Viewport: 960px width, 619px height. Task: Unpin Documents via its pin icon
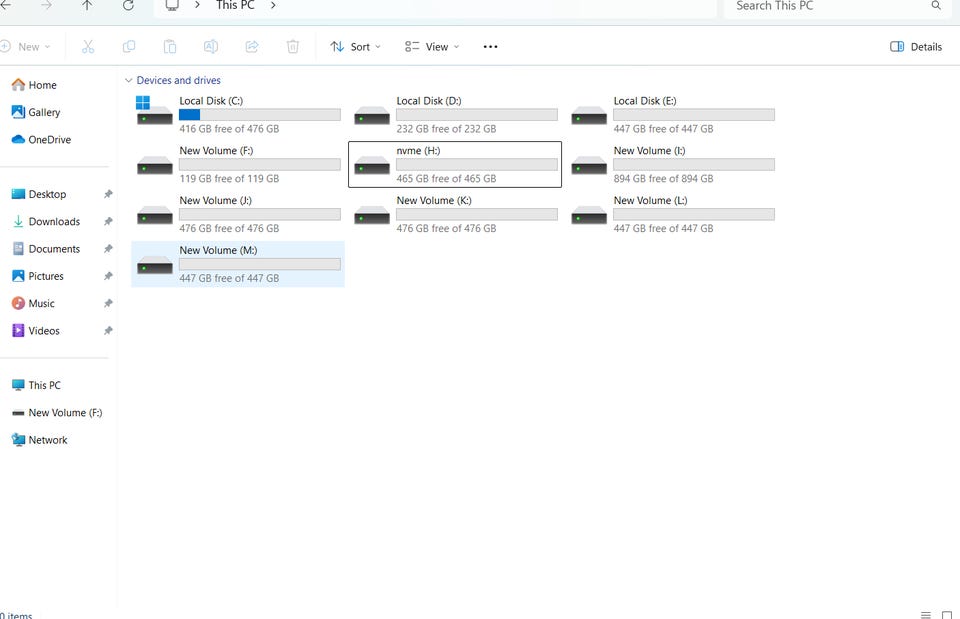point(108,249)
